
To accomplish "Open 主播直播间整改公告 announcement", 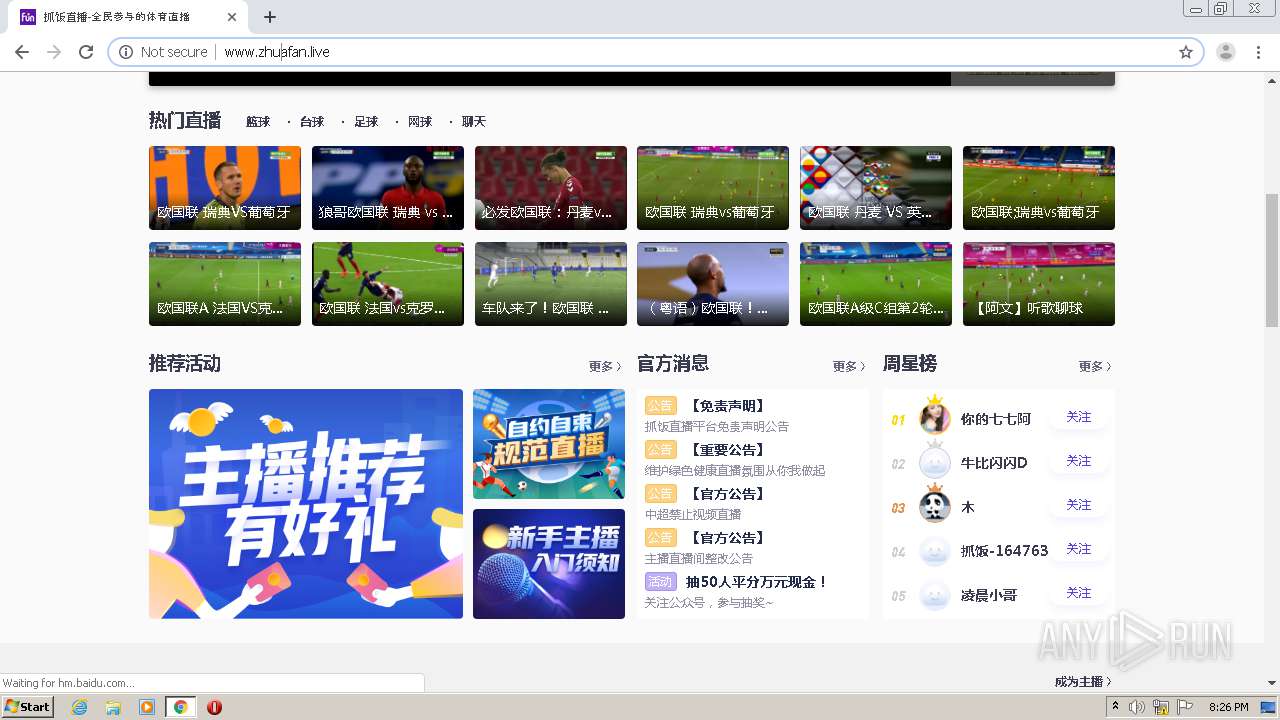I will click(x=699, y=558).
